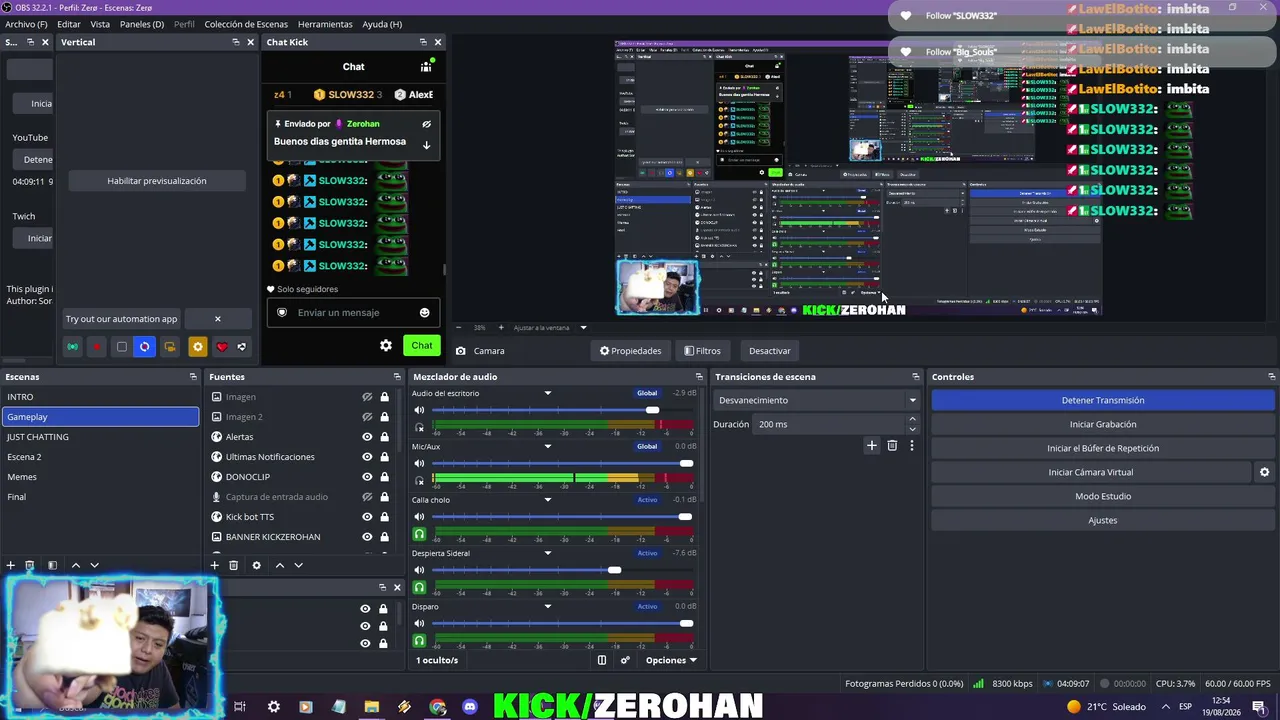Screen dimensions: 1280x720
Task: Open the Editar menu
Action: tap(69, 24)
